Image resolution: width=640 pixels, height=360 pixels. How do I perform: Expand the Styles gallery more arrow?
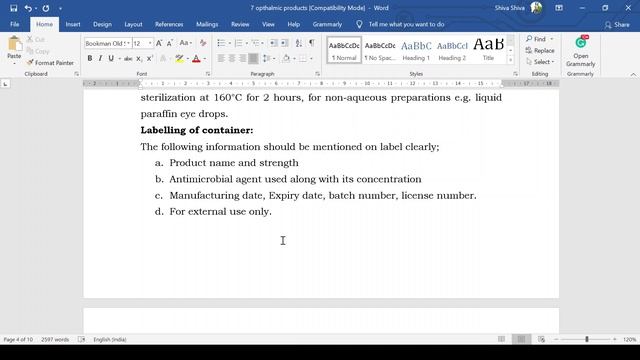click(x=511, y=60)
